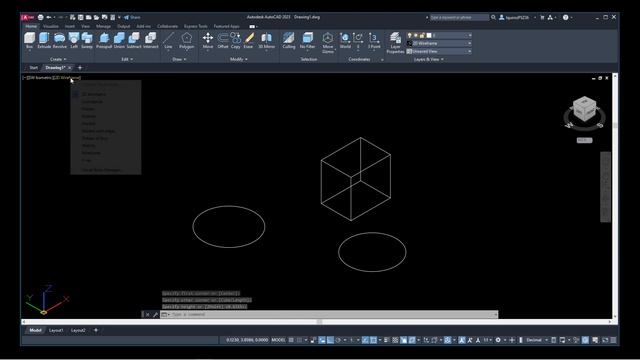Image resolution: width=640 pixels, height=360 pixels.
Task: Open the Express Tools tab
Action: (196, 26)
